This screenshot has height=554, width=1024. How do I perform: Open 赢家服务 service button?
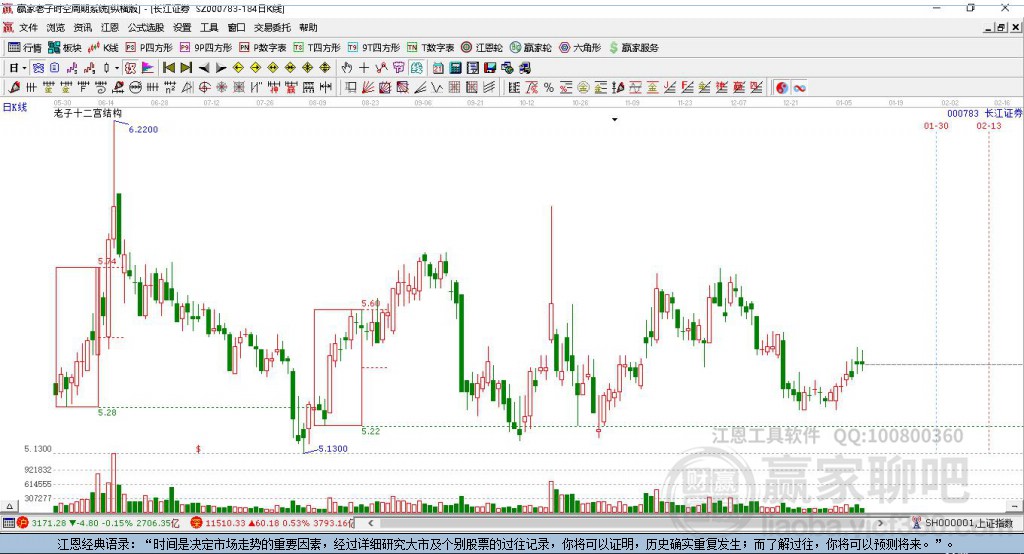[x=633, y=48]
